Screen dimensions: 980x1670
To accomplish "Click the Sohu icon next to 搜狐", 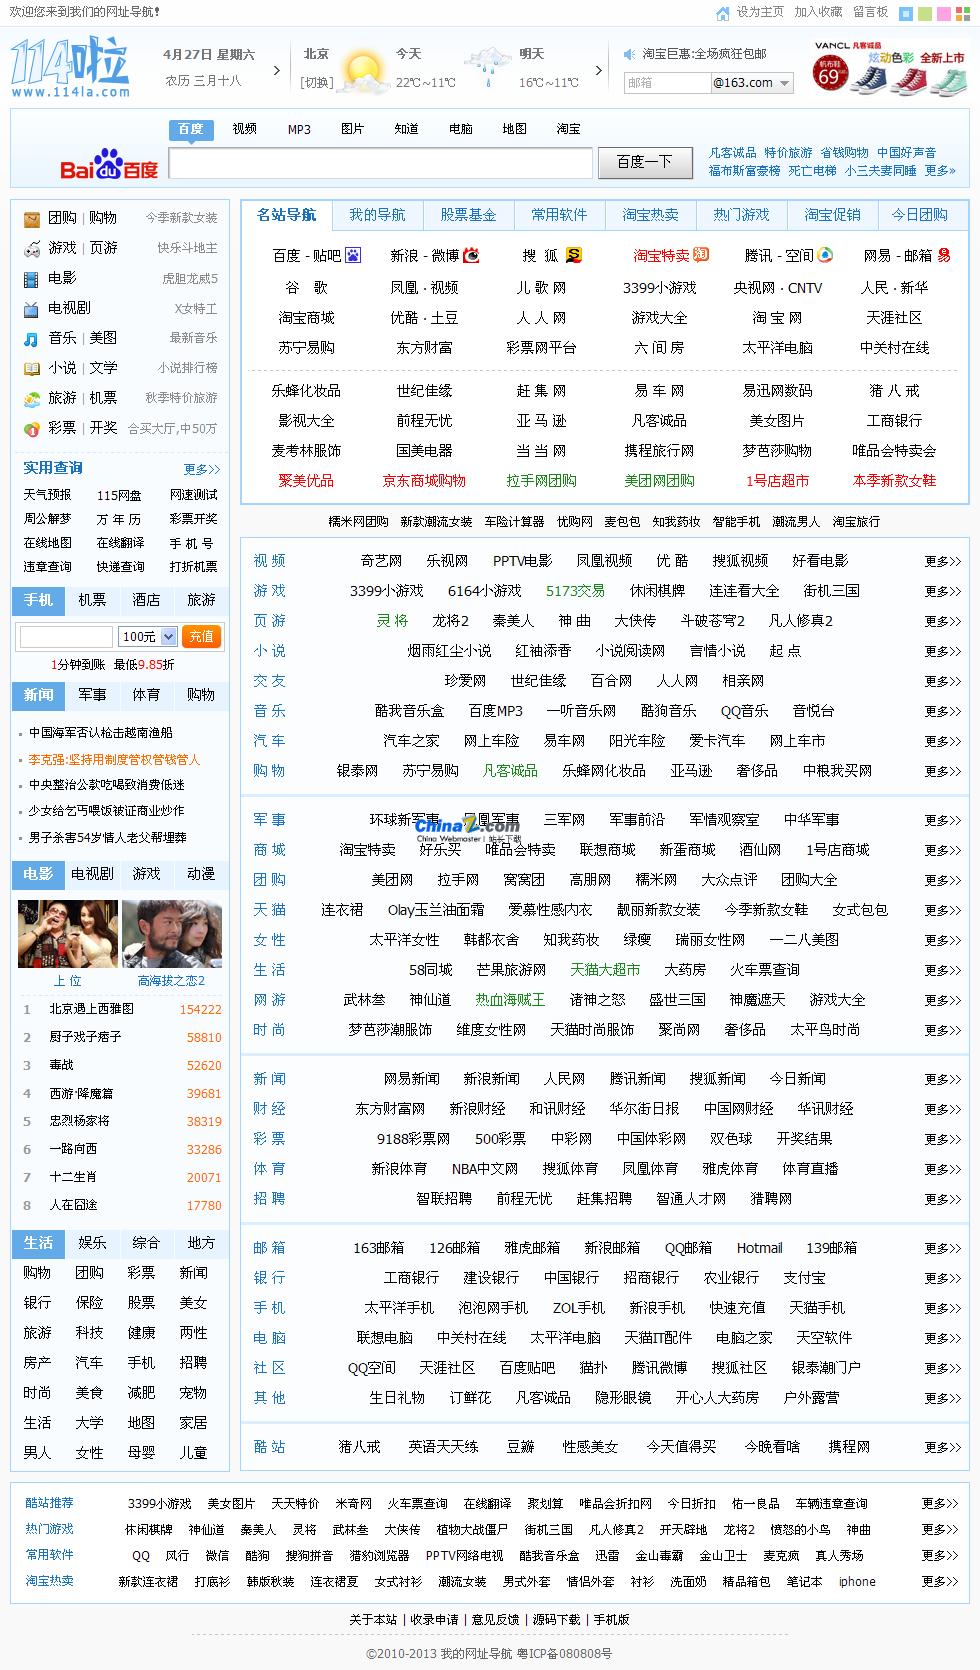I will 574,256.
